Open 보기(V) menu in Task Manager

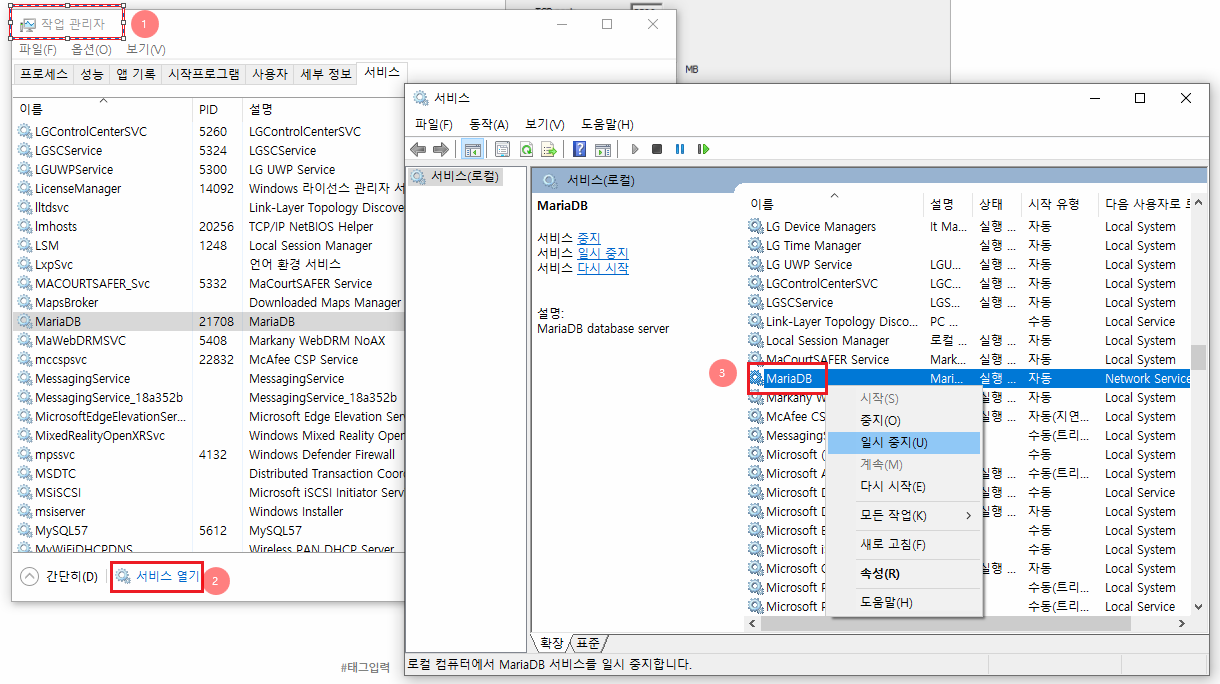tap(146, 49)
